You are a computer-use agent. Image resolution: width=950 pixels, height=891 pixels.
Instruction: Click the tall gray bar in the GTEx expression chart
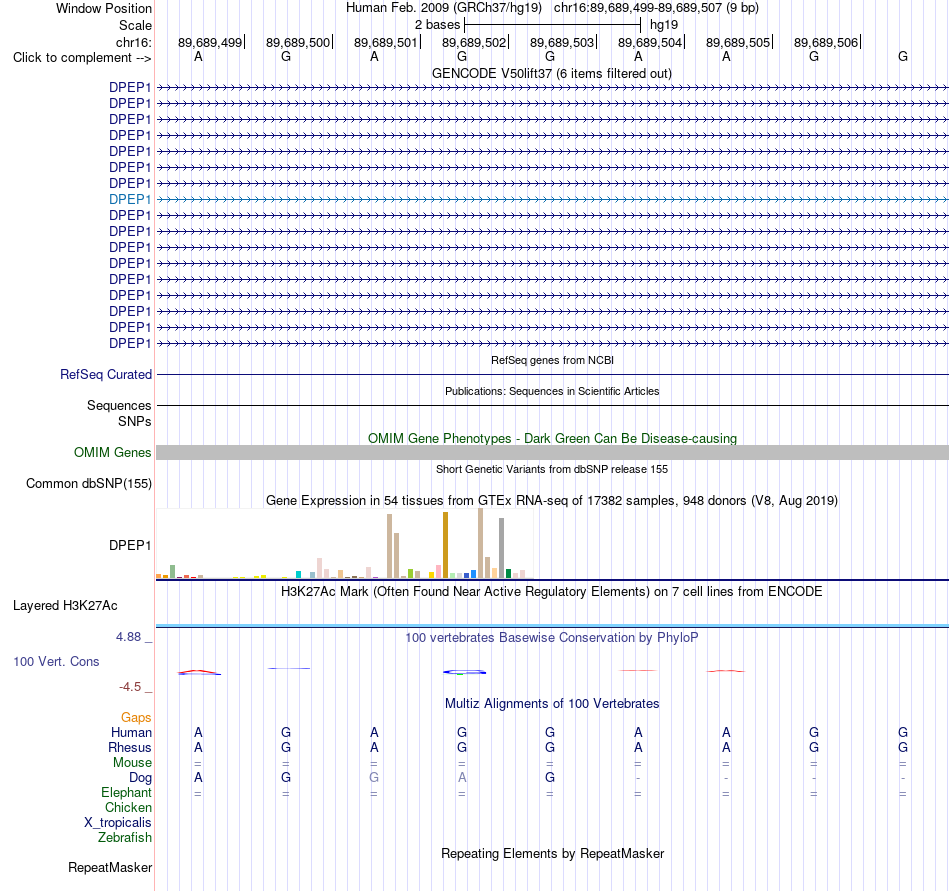tap(502, 548)
